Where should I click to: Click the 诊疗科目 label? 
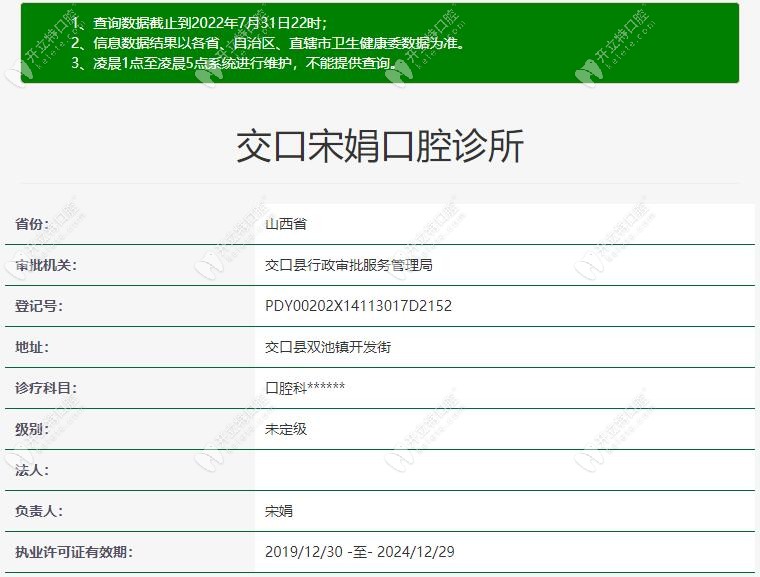(46, 388)
